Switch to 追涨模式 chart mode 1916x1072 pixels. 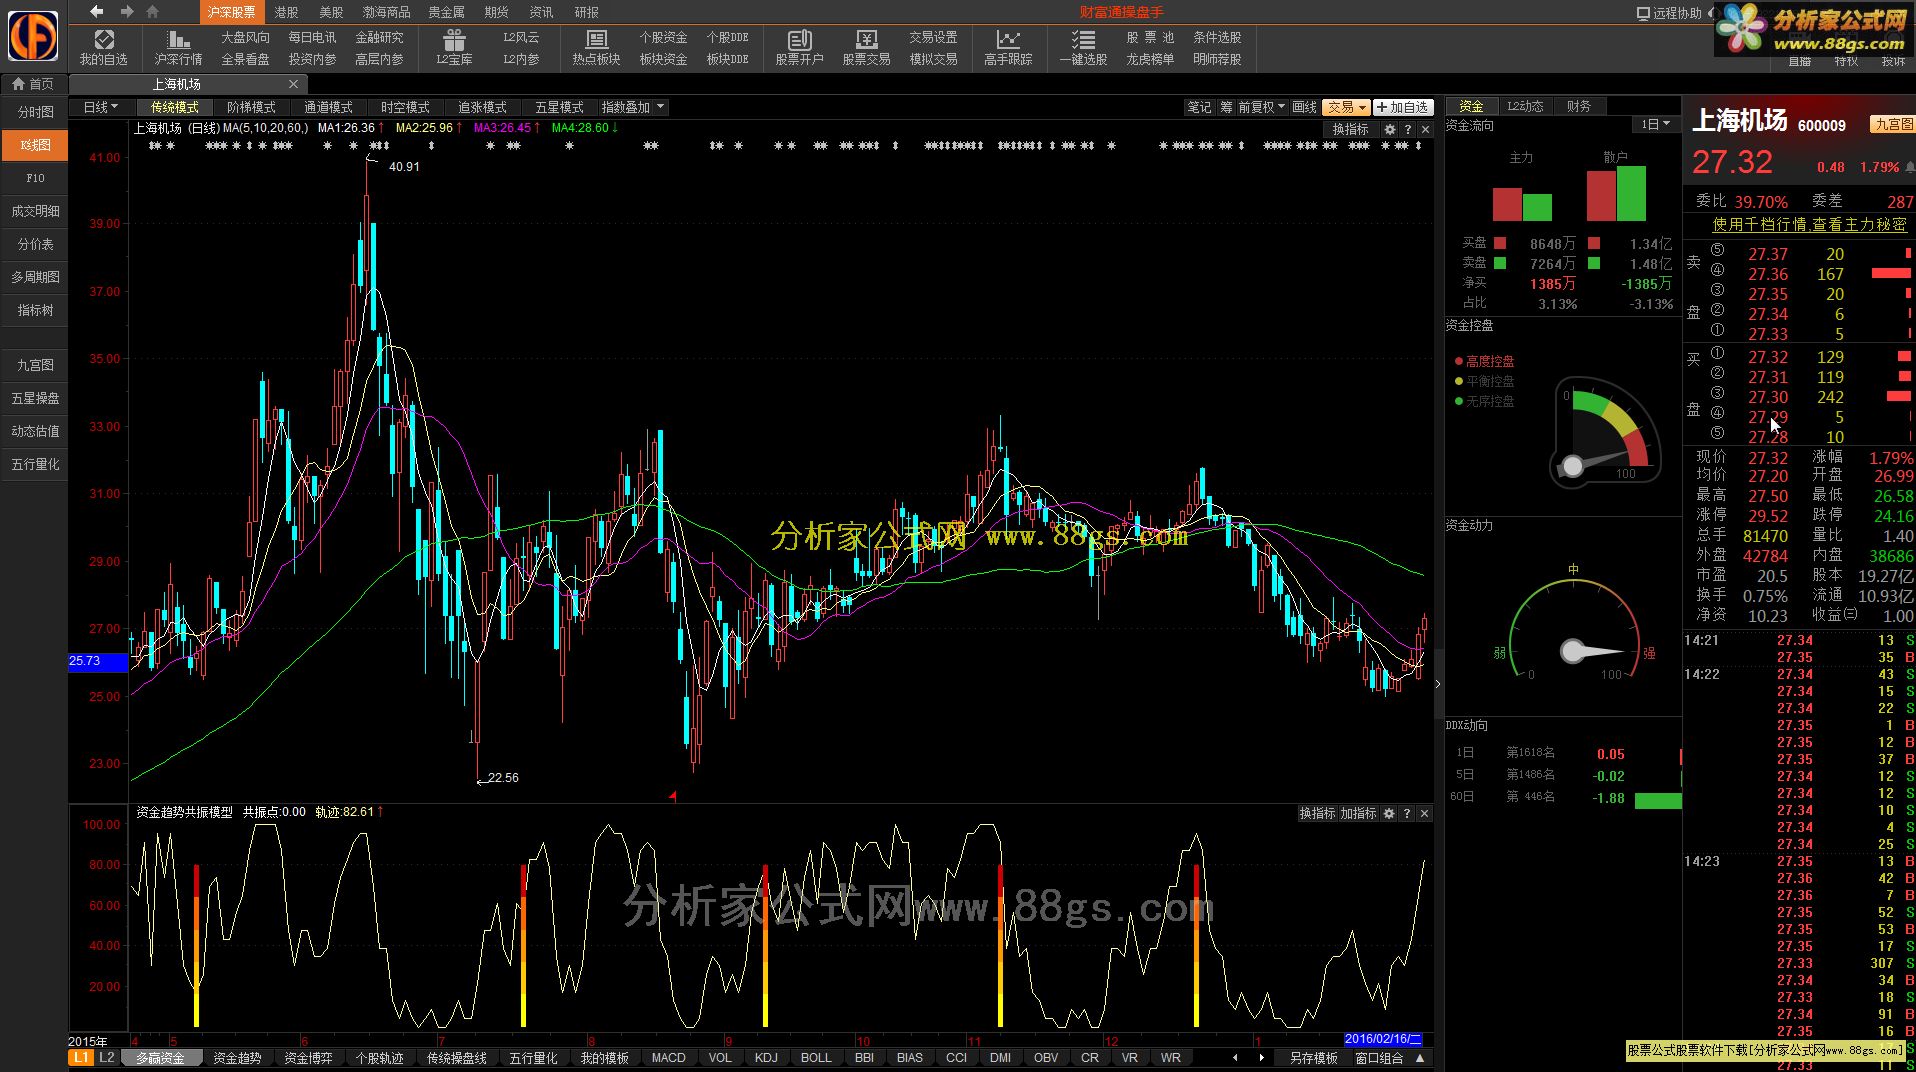(482, 107)
